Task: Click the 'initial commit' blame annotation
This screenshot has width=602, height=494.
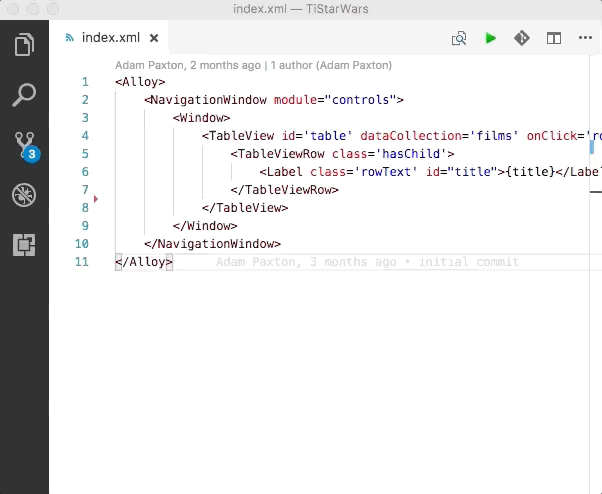Action: 469,262
